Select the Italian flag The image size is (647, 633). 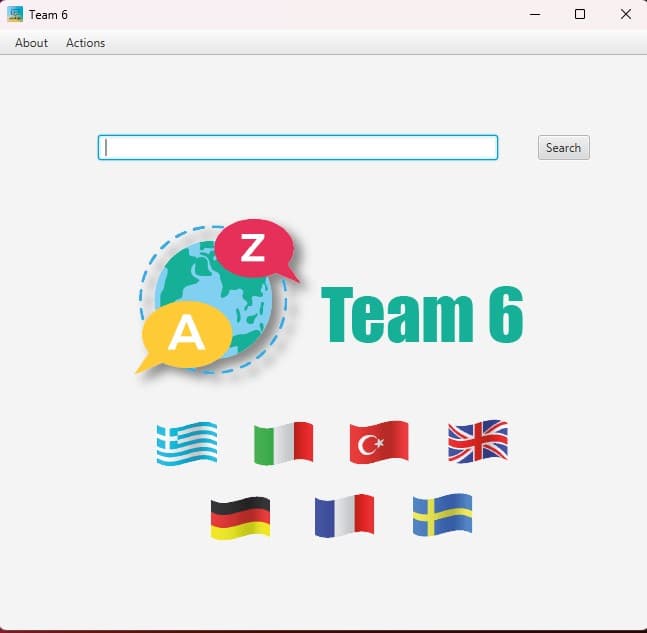click(283, 443)
